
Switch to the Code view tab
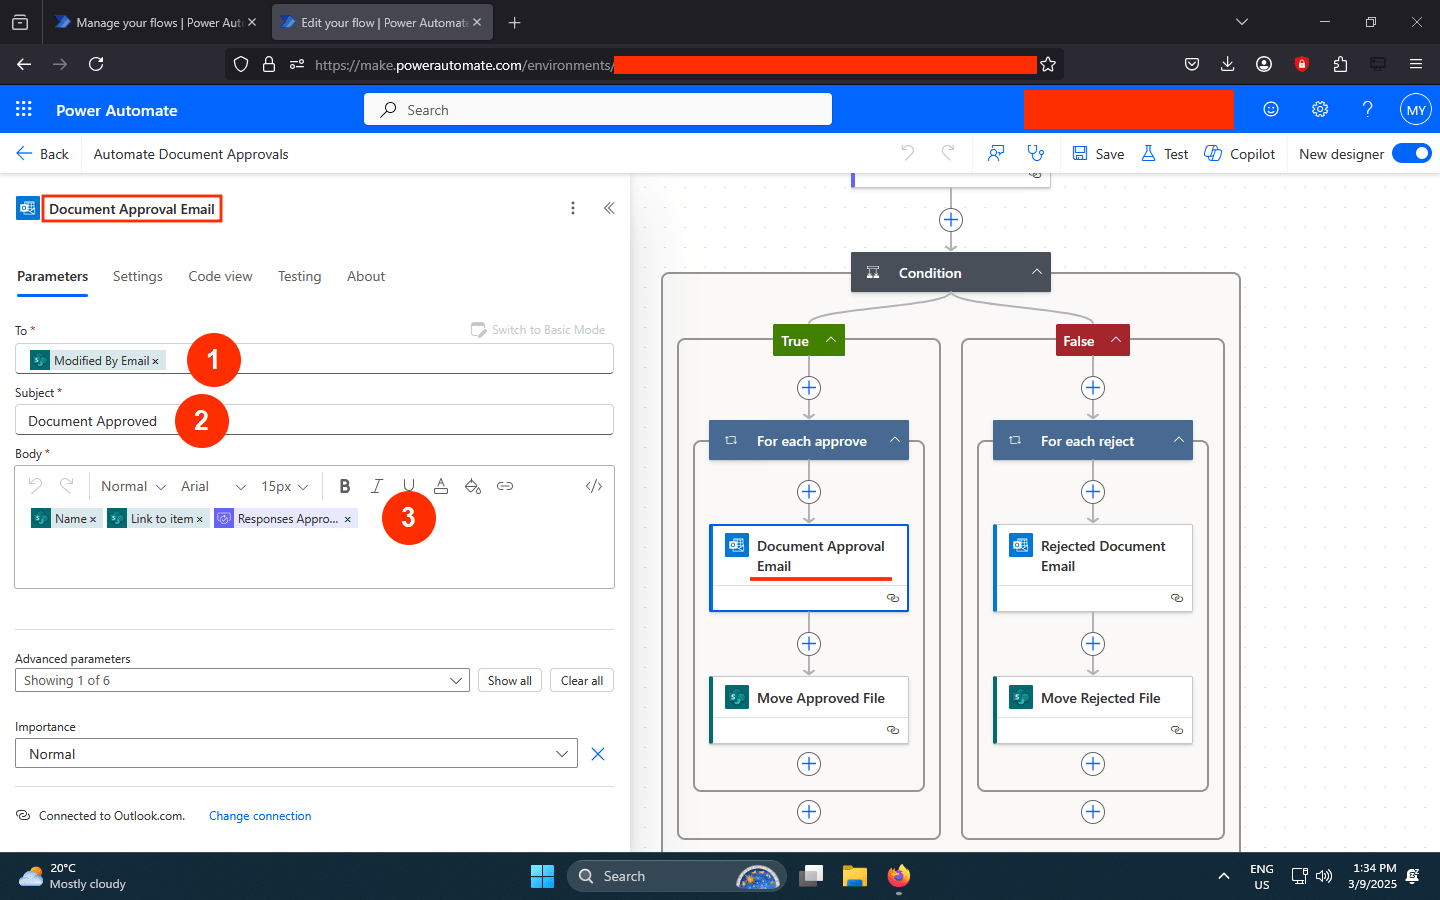(220, 276)
